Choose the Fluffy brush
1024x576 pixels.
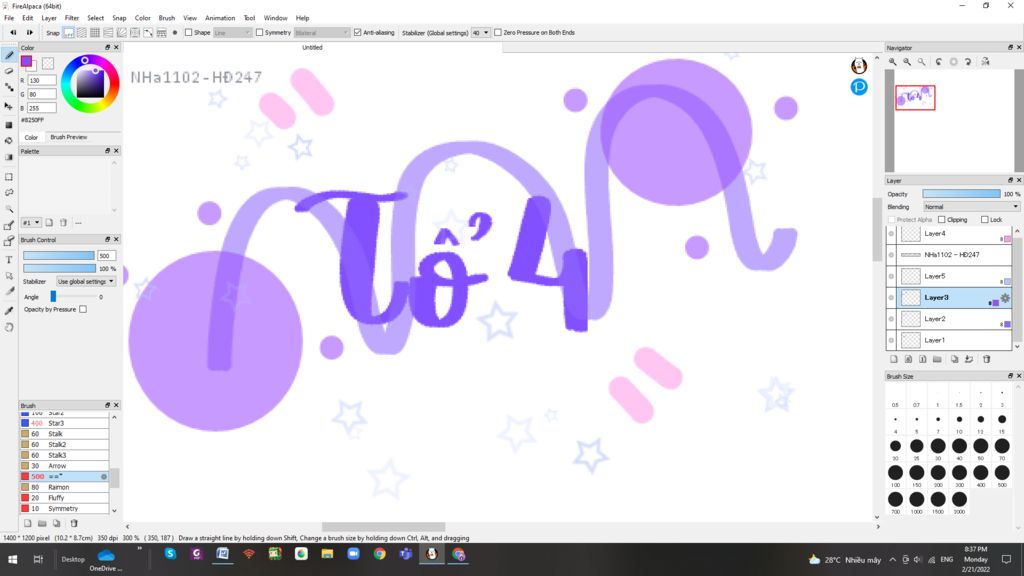tap(64, 498)
